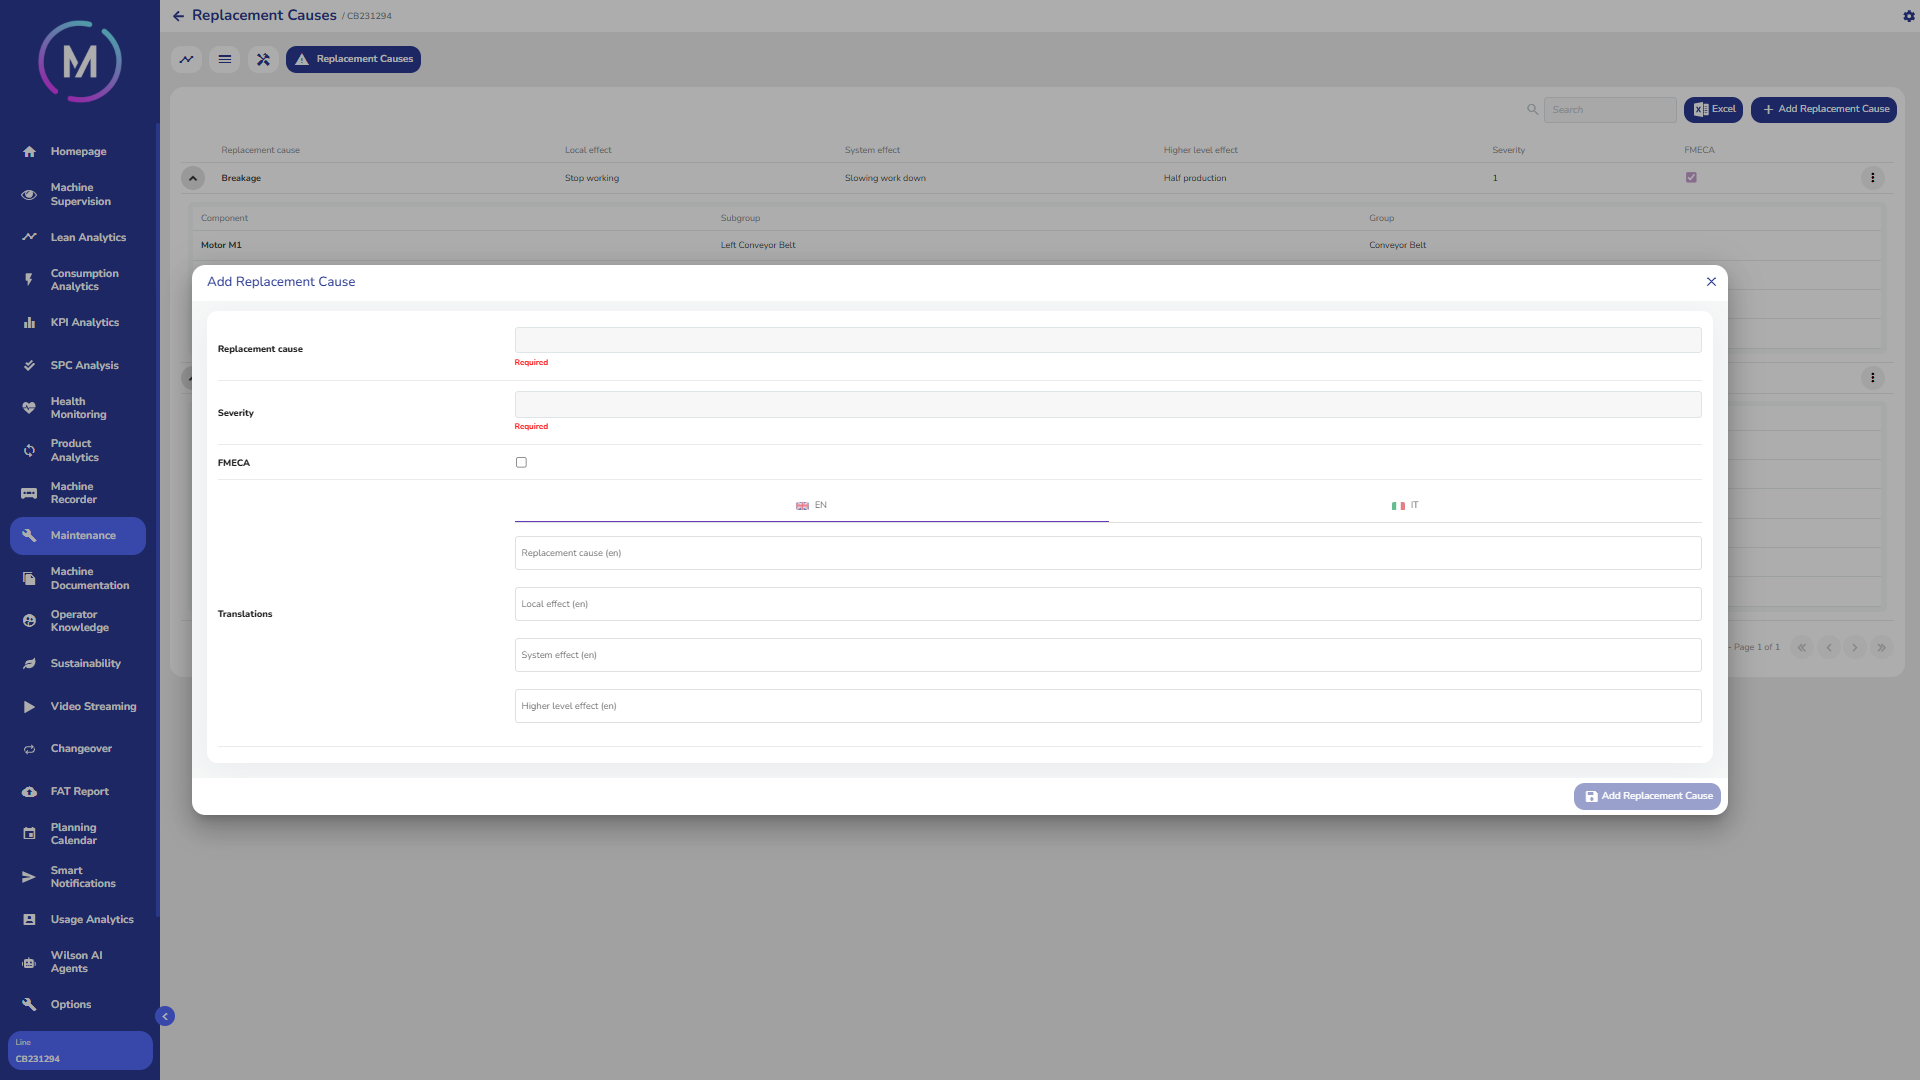Click Add Replacement Cause save button

pyautogui.click(x=1647, y=796)
